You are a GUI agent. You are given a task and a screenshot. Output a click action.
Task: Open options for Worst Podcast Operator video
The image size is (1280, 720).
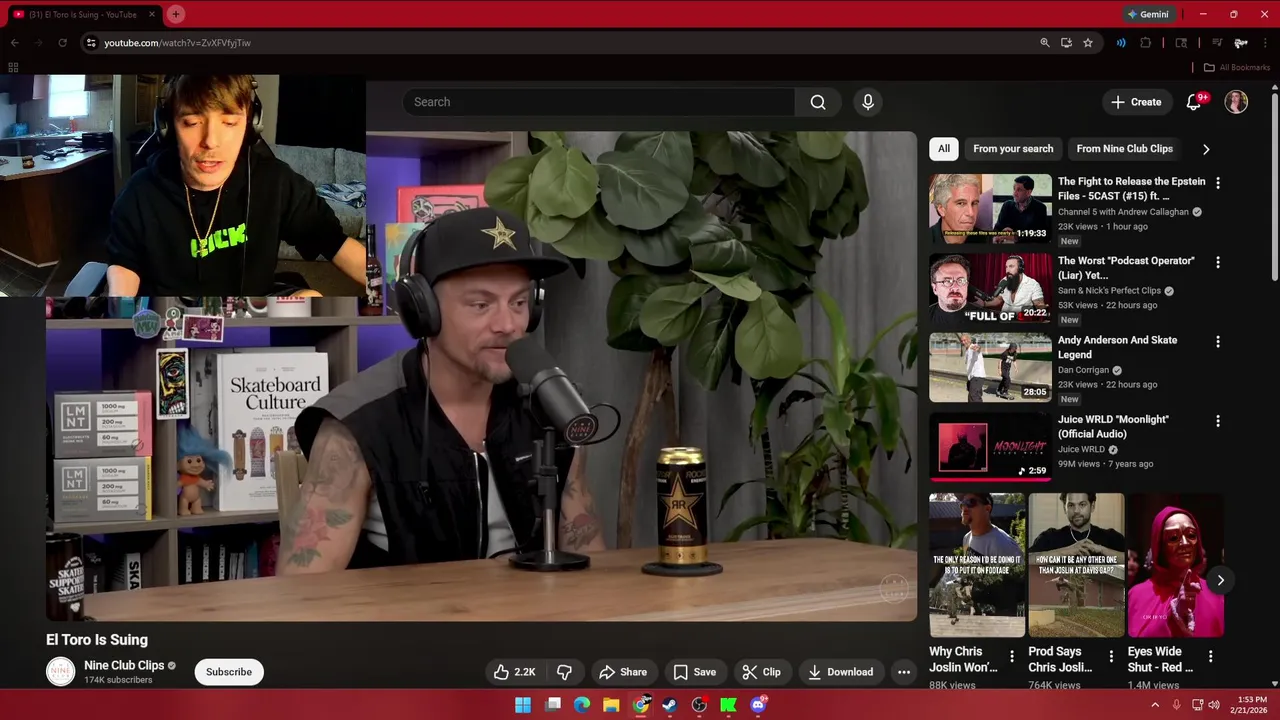coord(1217,262)
